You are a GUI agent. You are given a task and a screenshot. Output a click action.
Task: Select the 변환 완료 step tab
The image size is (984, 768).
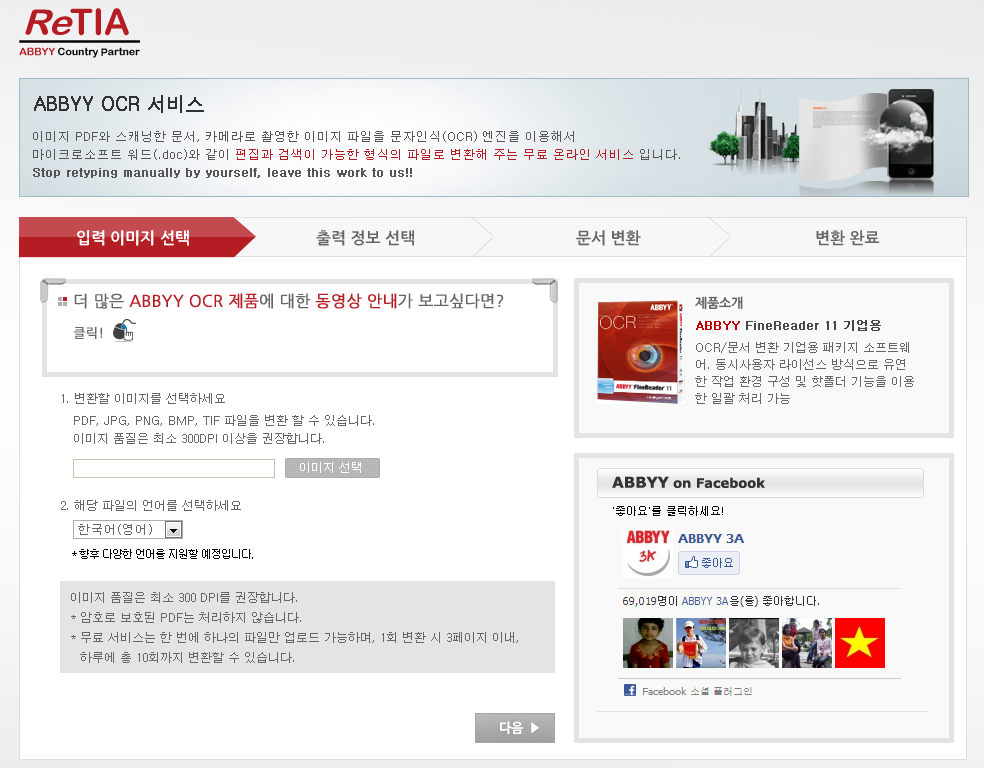click(847, 237)
